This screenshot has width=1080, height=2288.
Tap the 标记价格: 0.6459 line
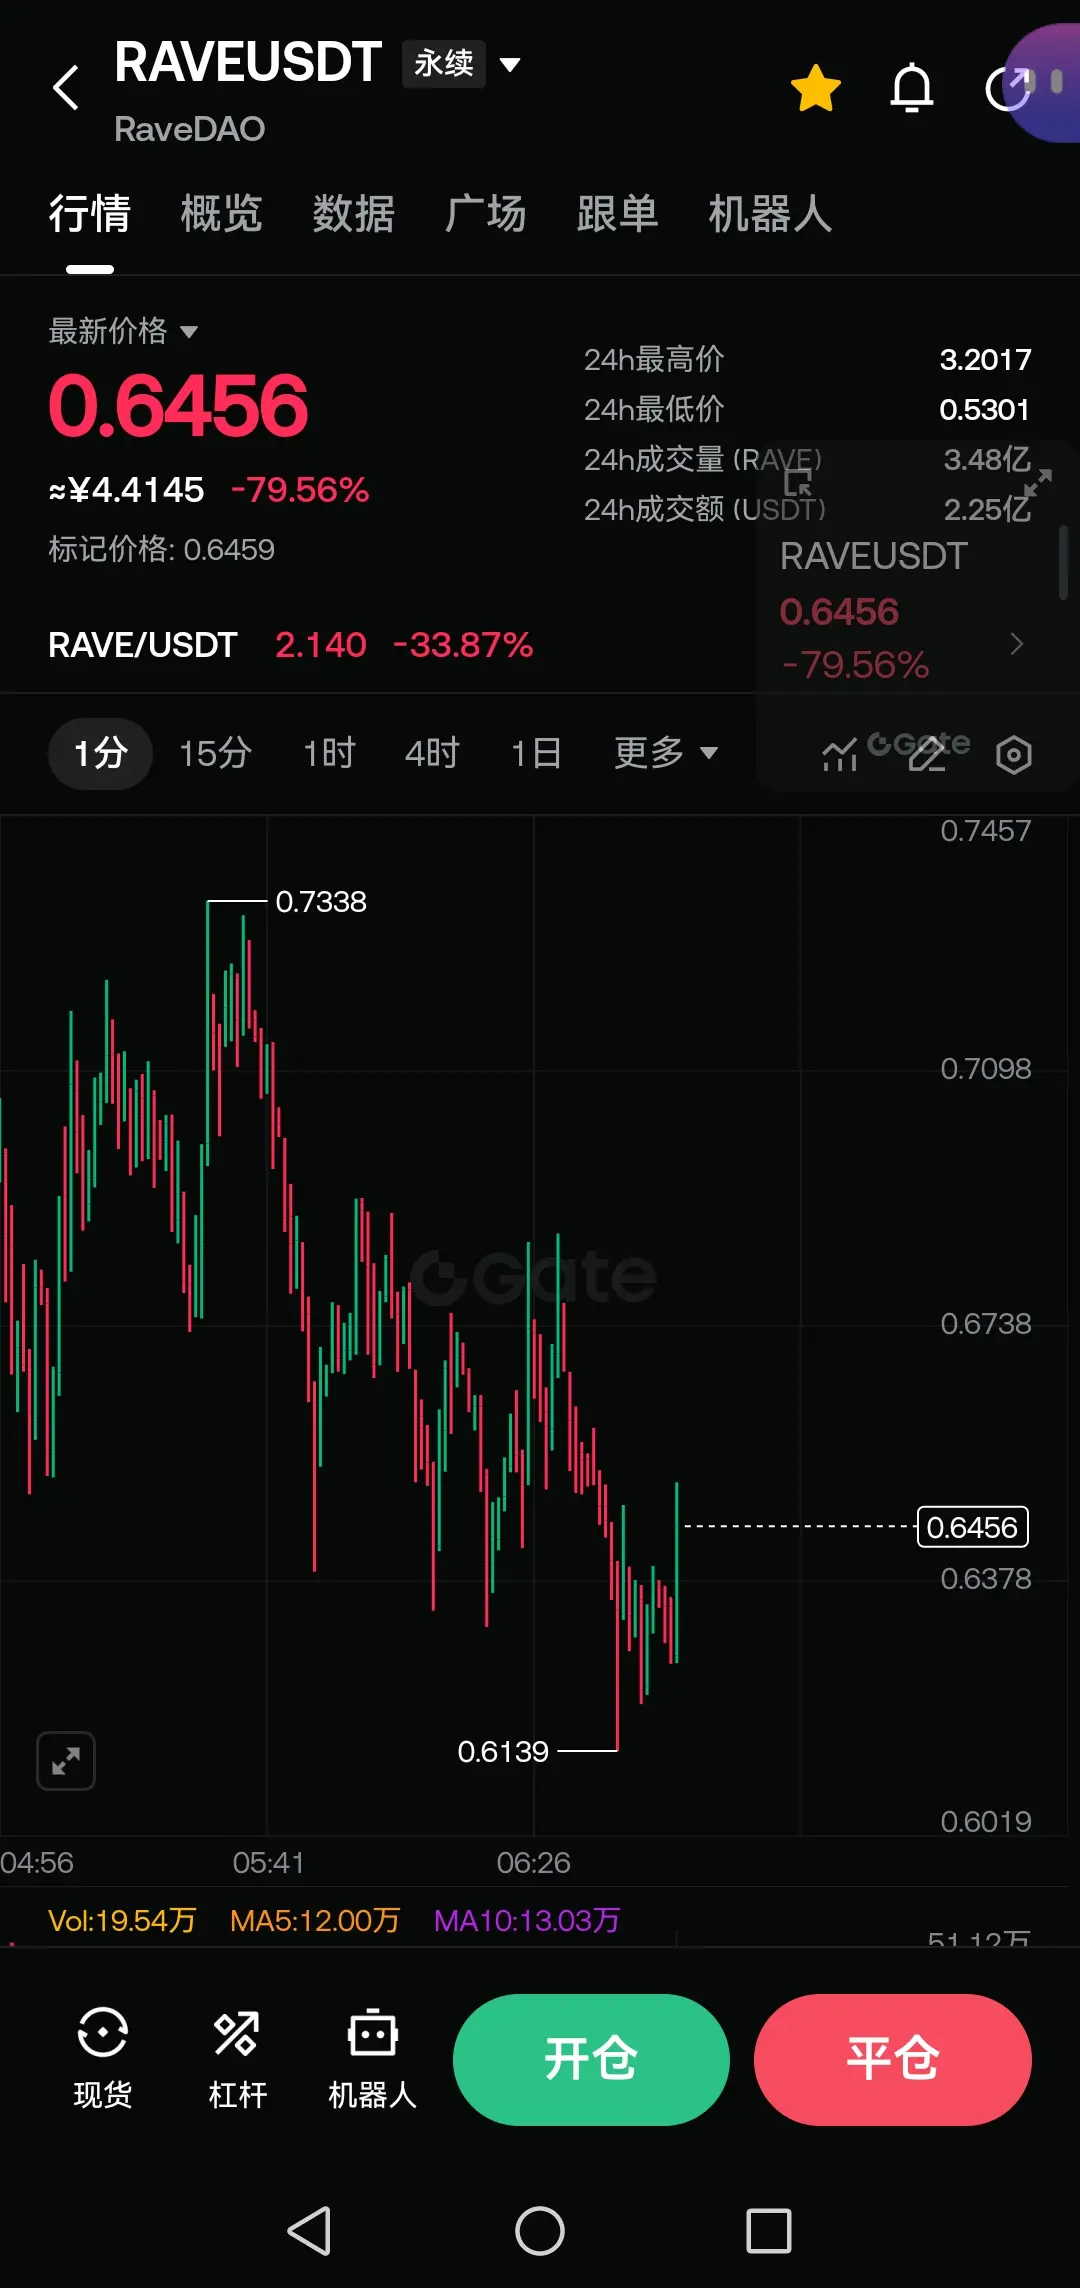coord(161,549)
